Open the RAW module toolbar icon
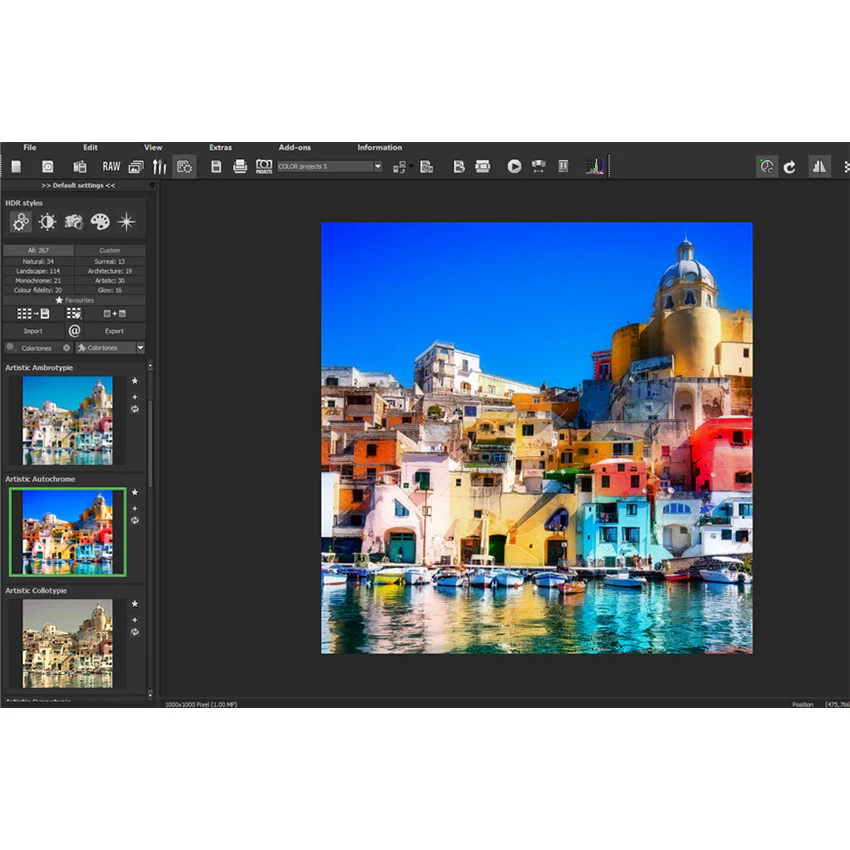The height and width of the screenshot is (850, 850). (111, 166)
